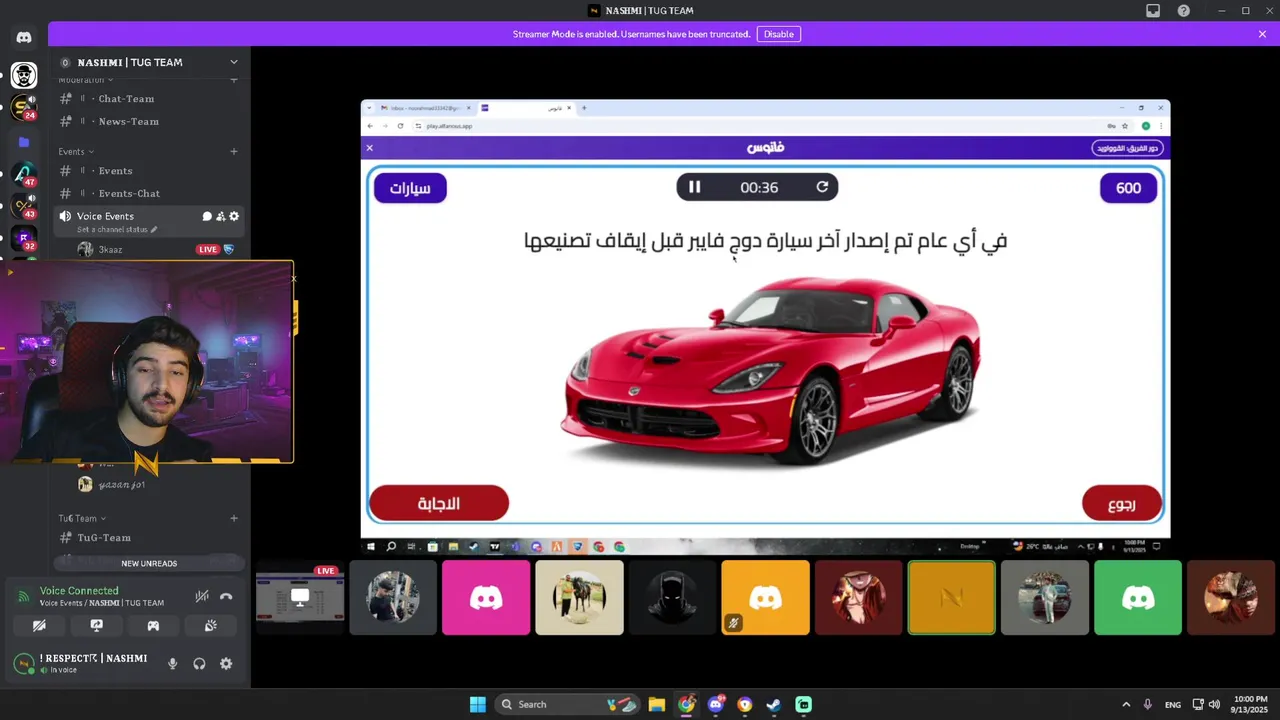Open the News-Team channel
The width and height of the screenshot is (1280, 720).
(x=150, y=121)
